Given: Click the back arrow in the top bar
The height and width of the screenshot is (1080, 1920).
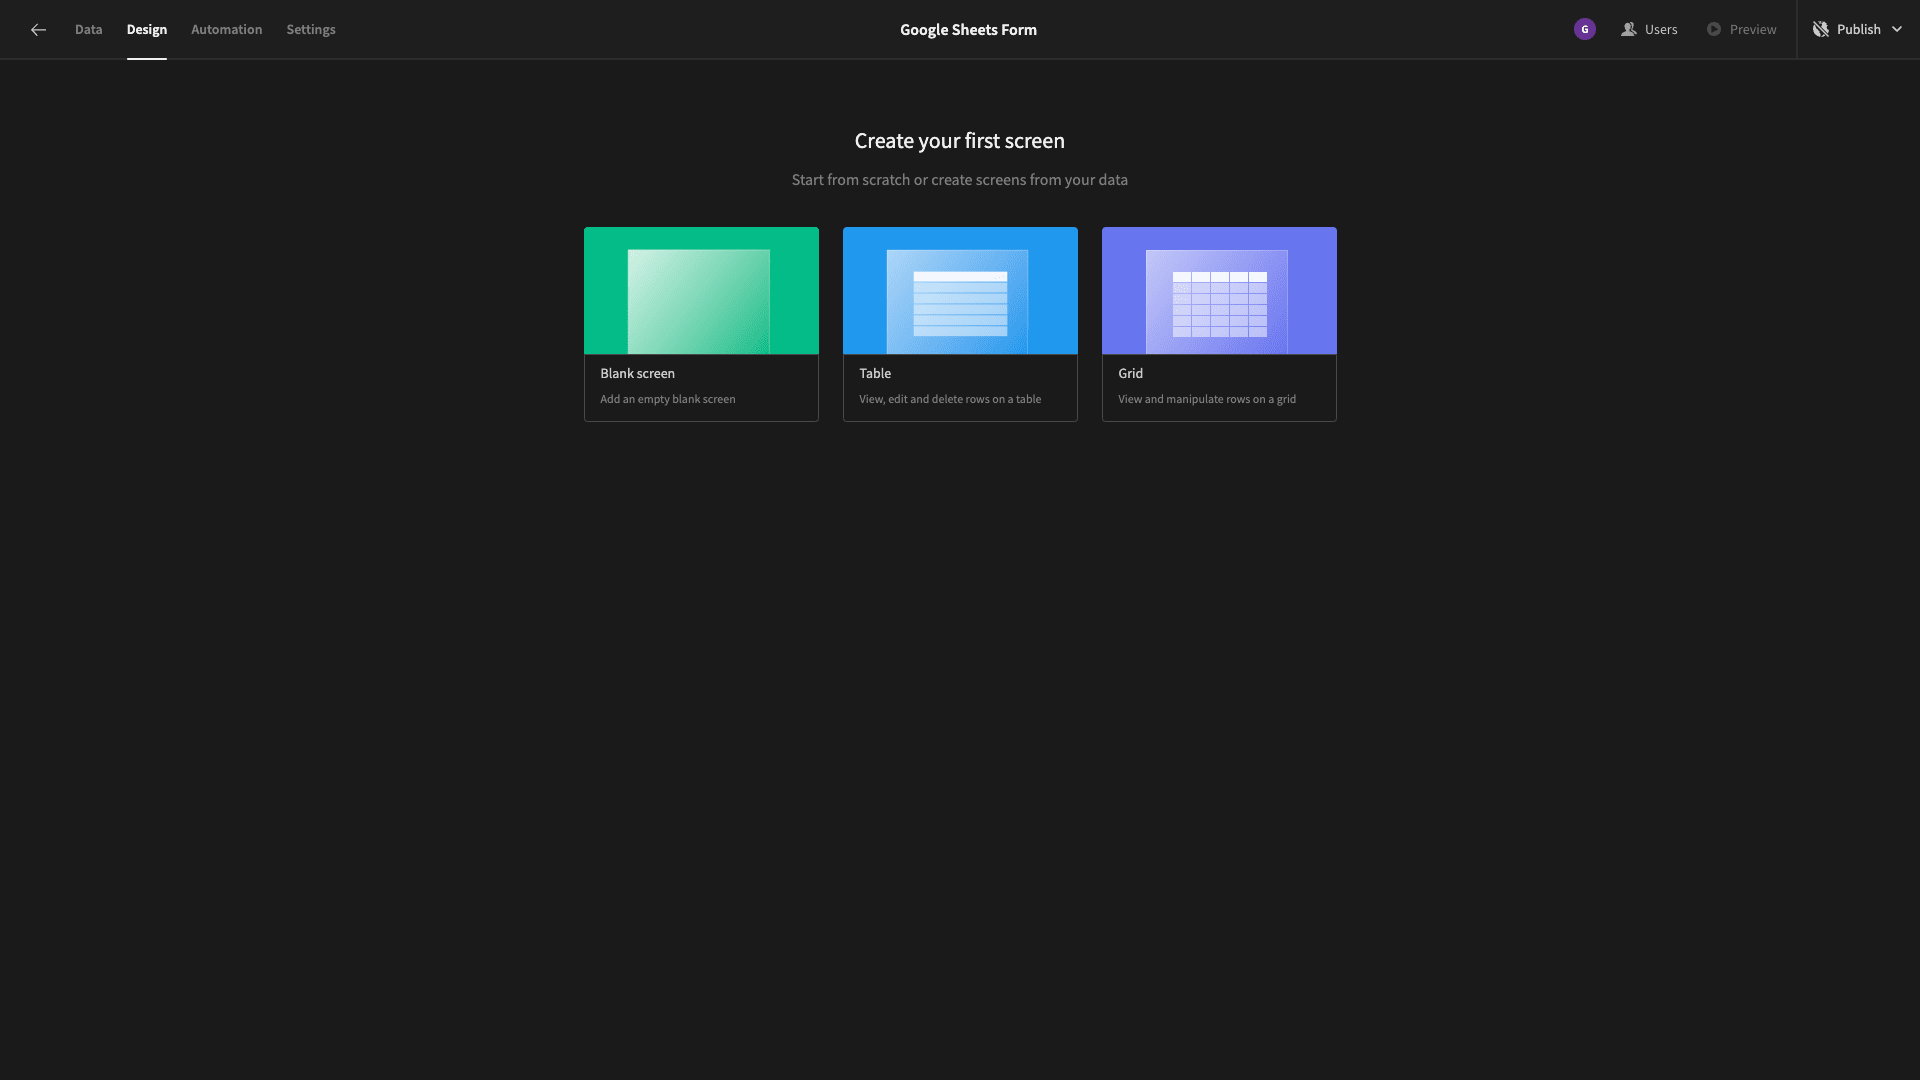Looking at the screenshot, I should (38, 29).
